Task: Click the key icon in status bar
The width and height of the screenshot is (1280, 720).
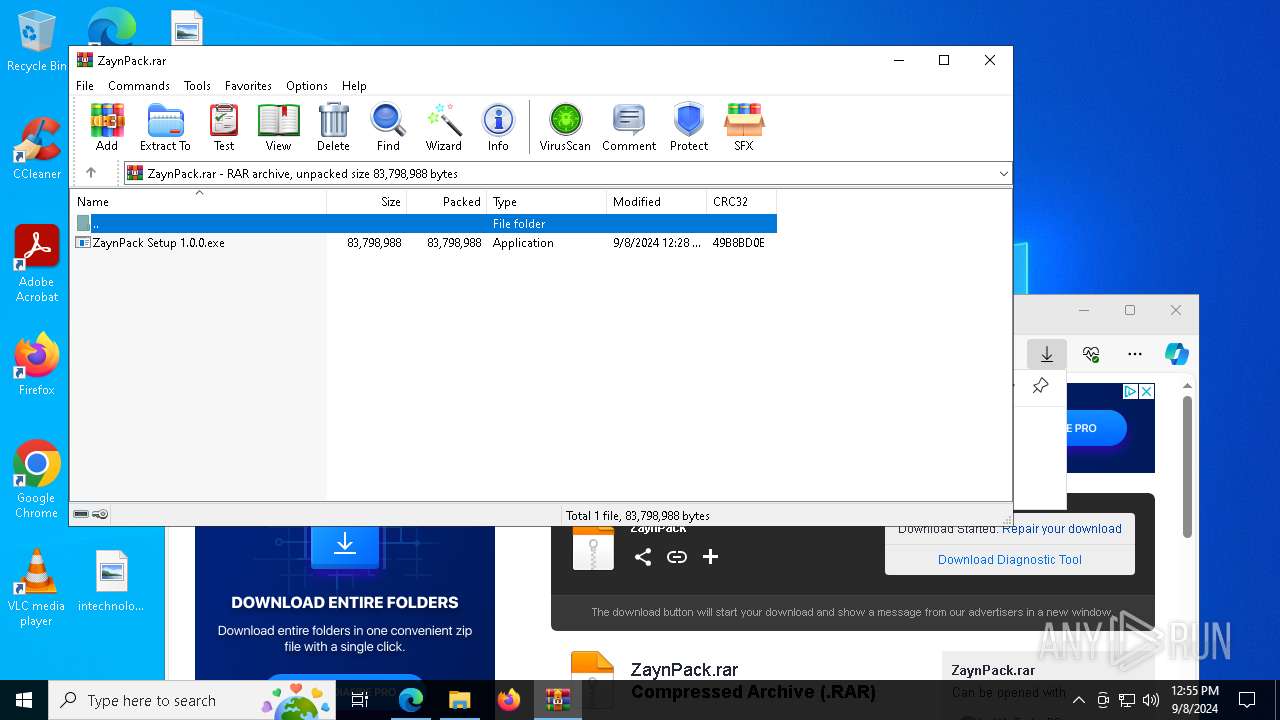Action: (x=100, y=515)
